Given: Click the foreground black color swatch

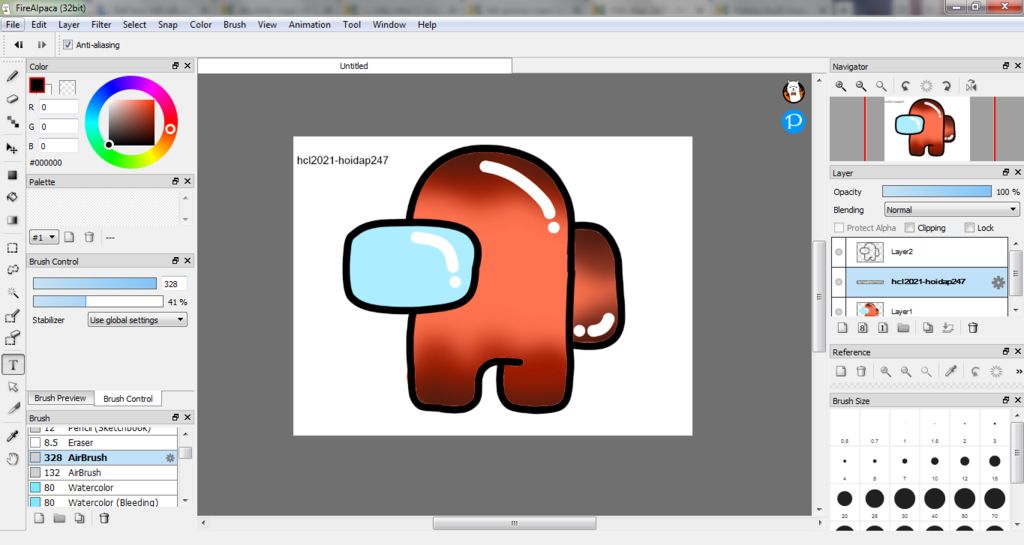Looking at the screenshot, I should (x=37, y=85).
